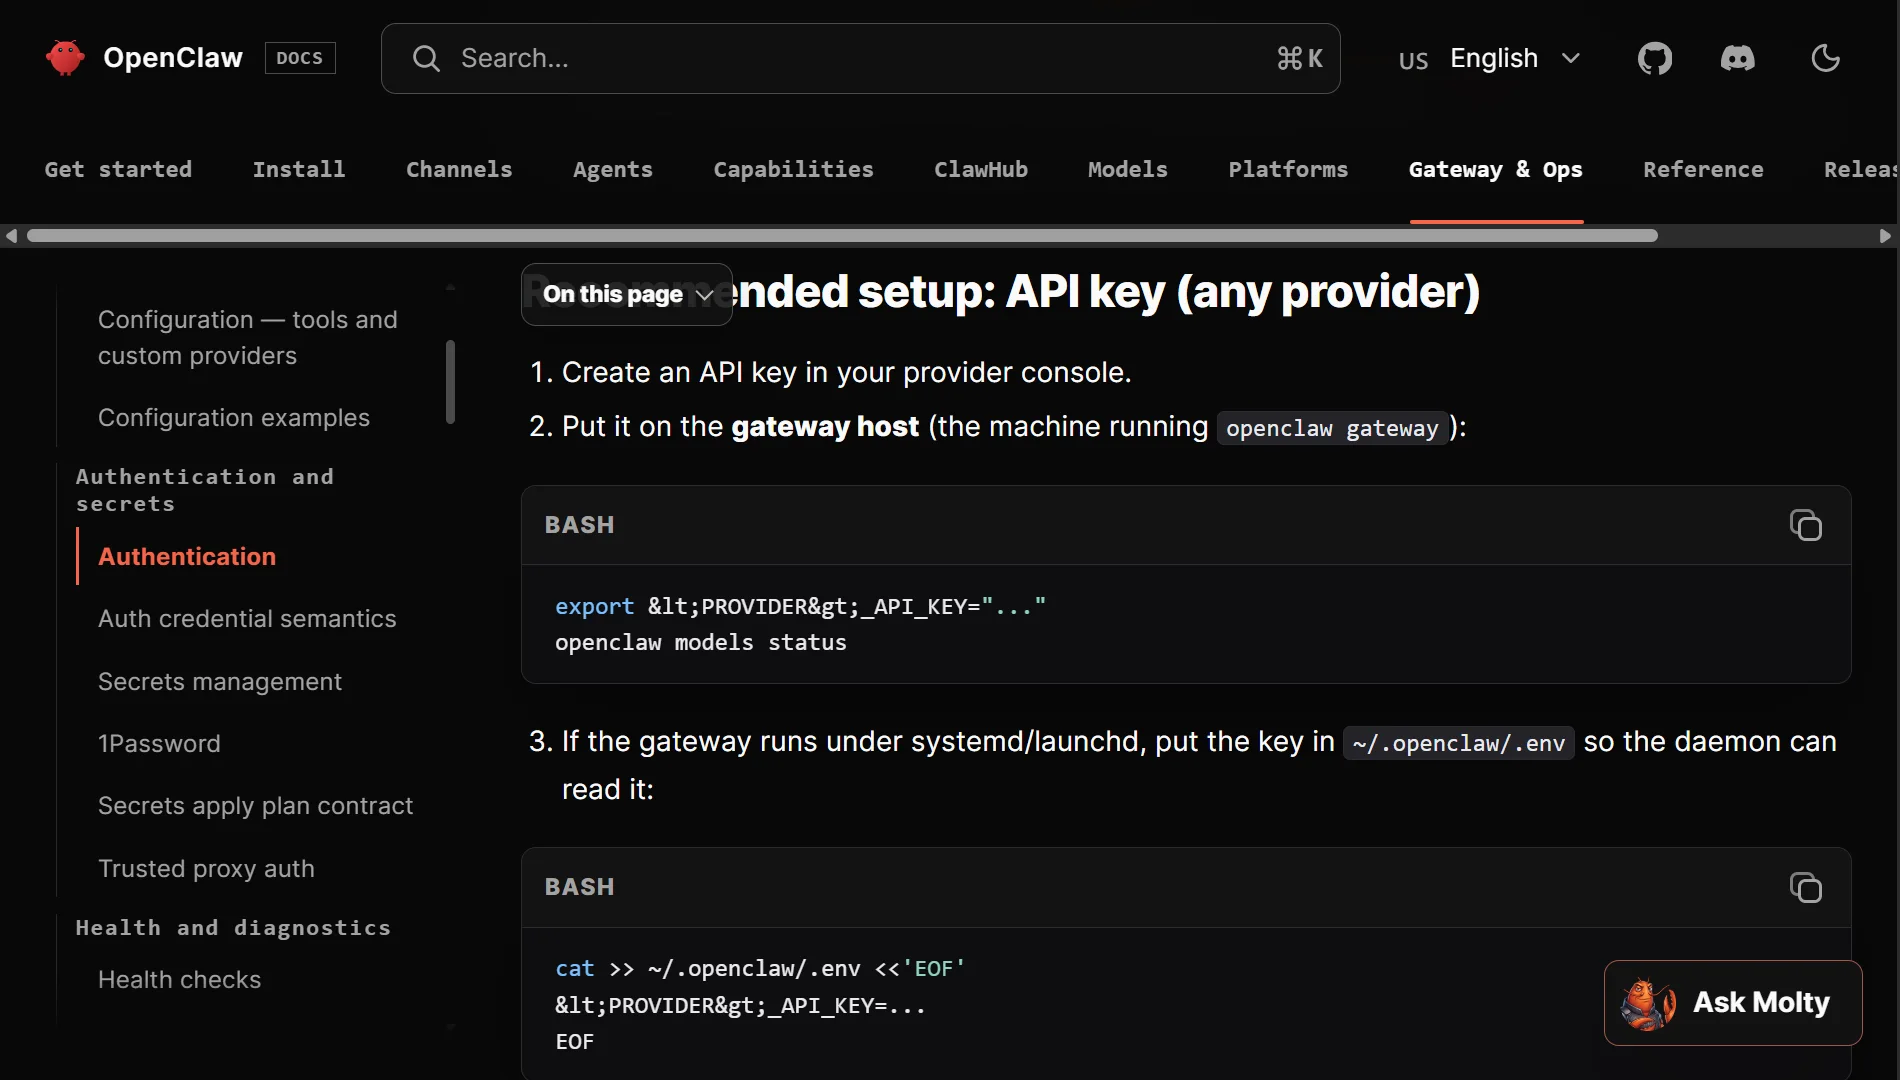Open the English language dropdown
The height and width of the screenshot is (1080, 1900).
tap(1490, 58)
